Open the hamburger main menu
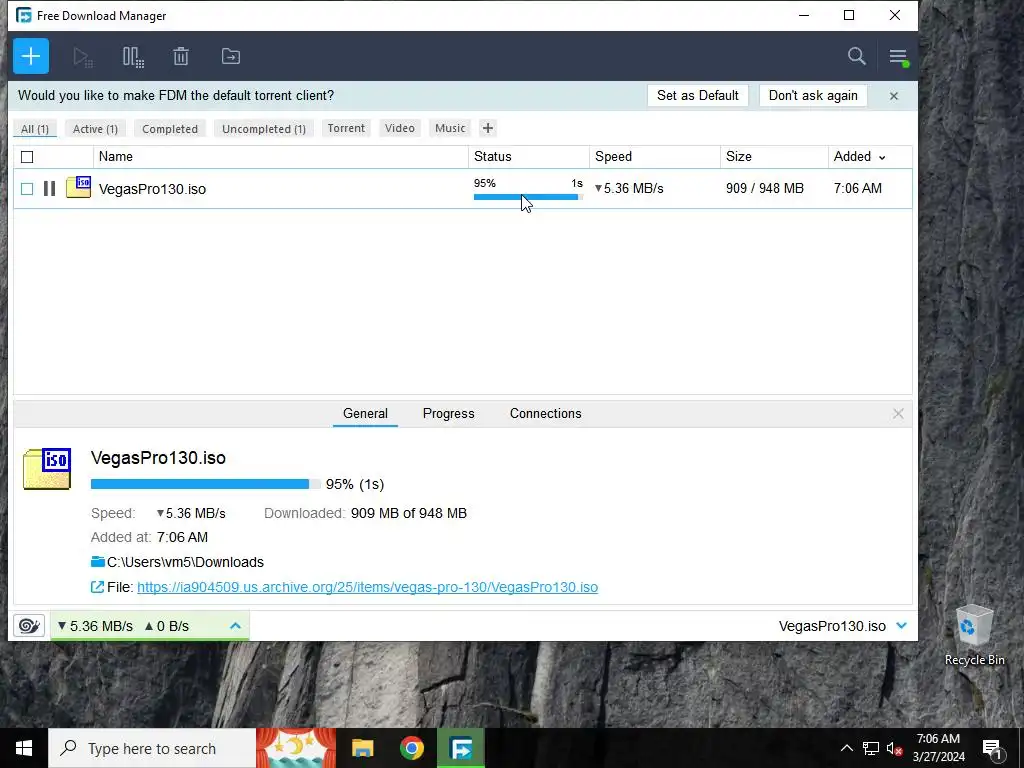 click(x=899, y=57)
